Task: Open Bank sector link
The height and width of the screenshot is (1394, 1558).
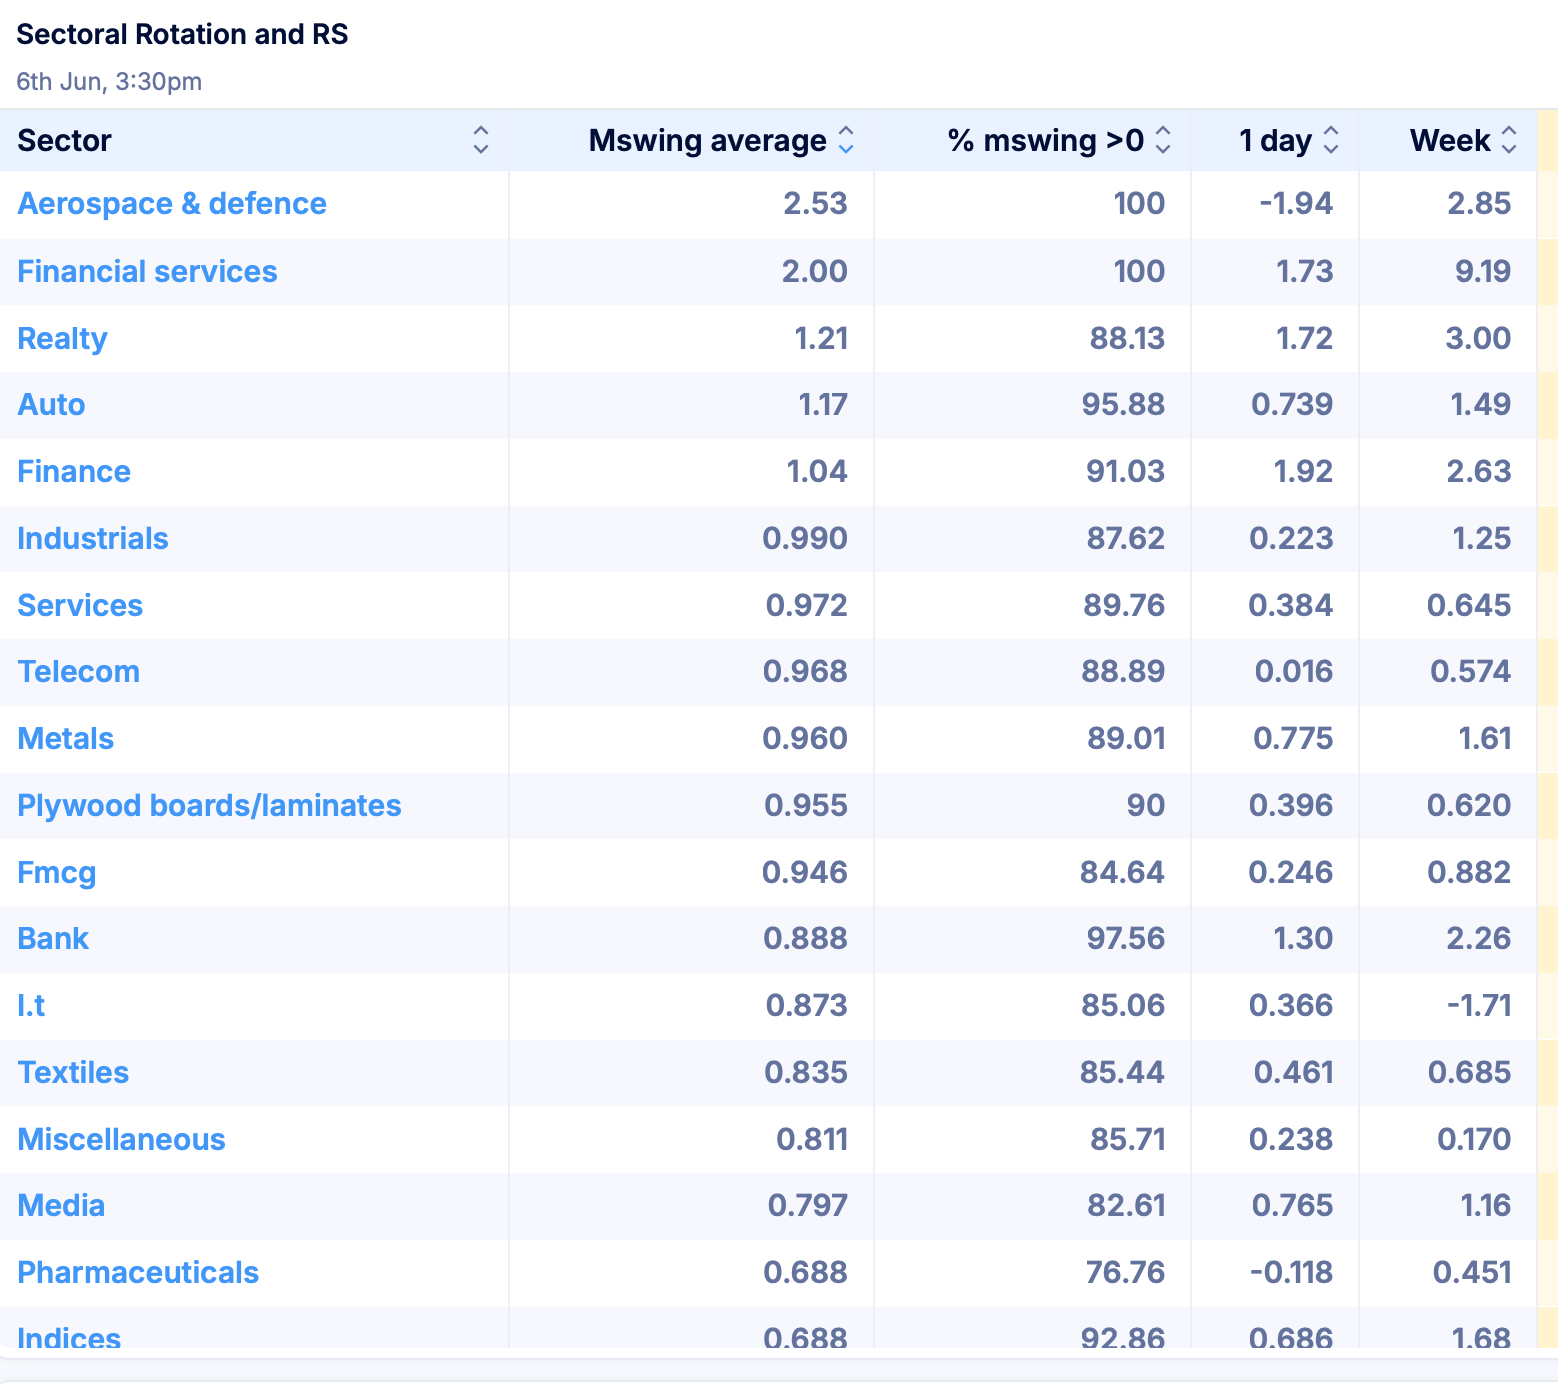Action: coord(53,939)
